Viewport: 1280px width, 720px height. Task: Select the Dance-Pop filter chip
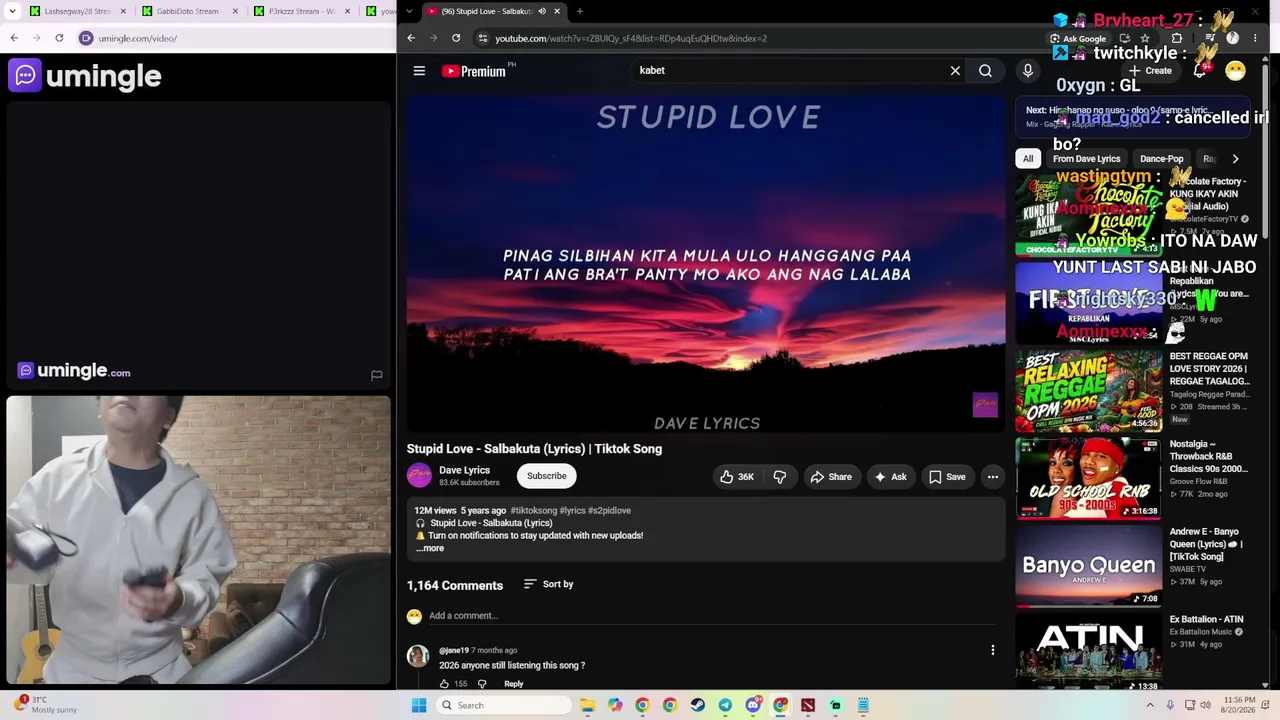coord(1161,159)
